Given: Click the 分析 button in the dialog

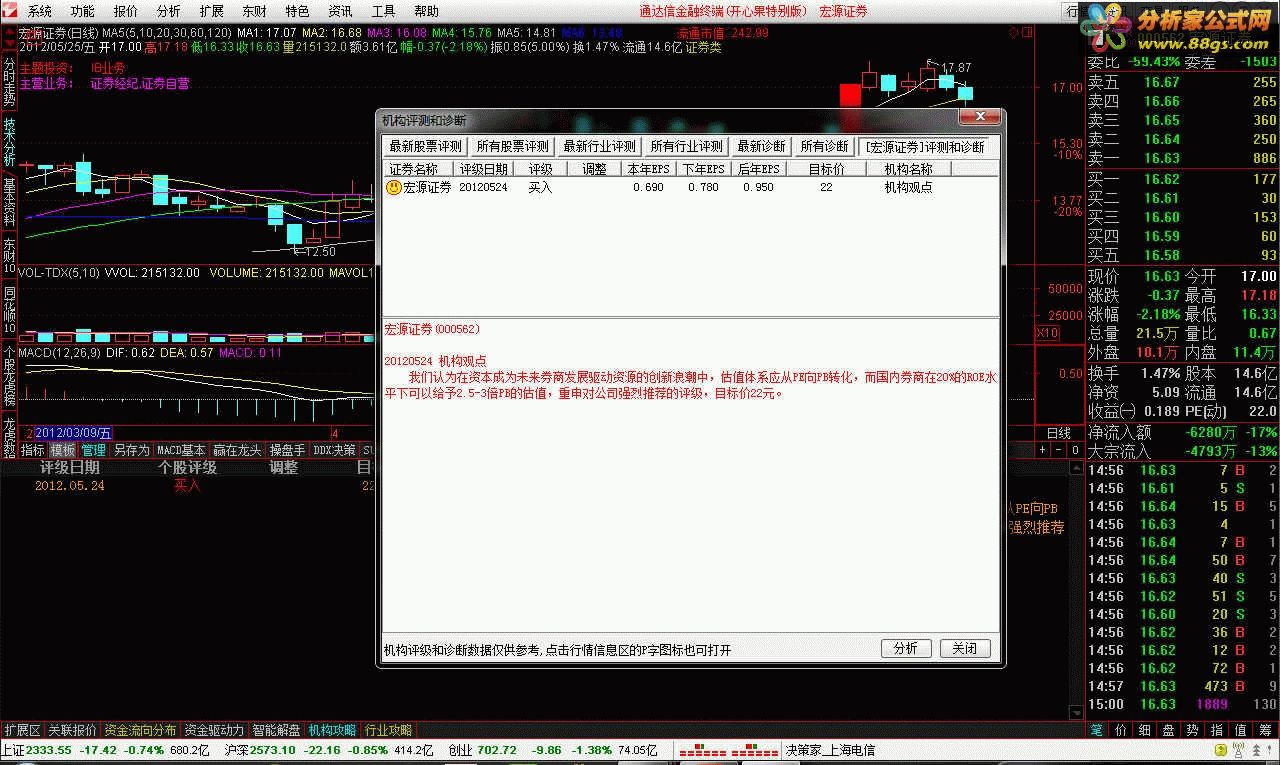Looking at the screenshot, I should (906, 648).
